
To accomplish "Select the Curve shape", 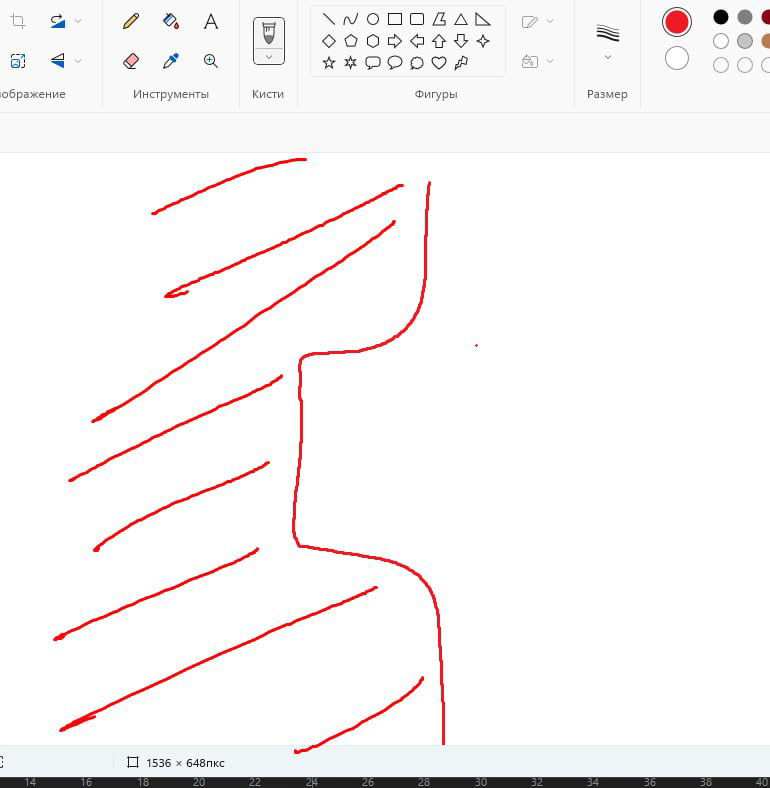I will point(350,19).
